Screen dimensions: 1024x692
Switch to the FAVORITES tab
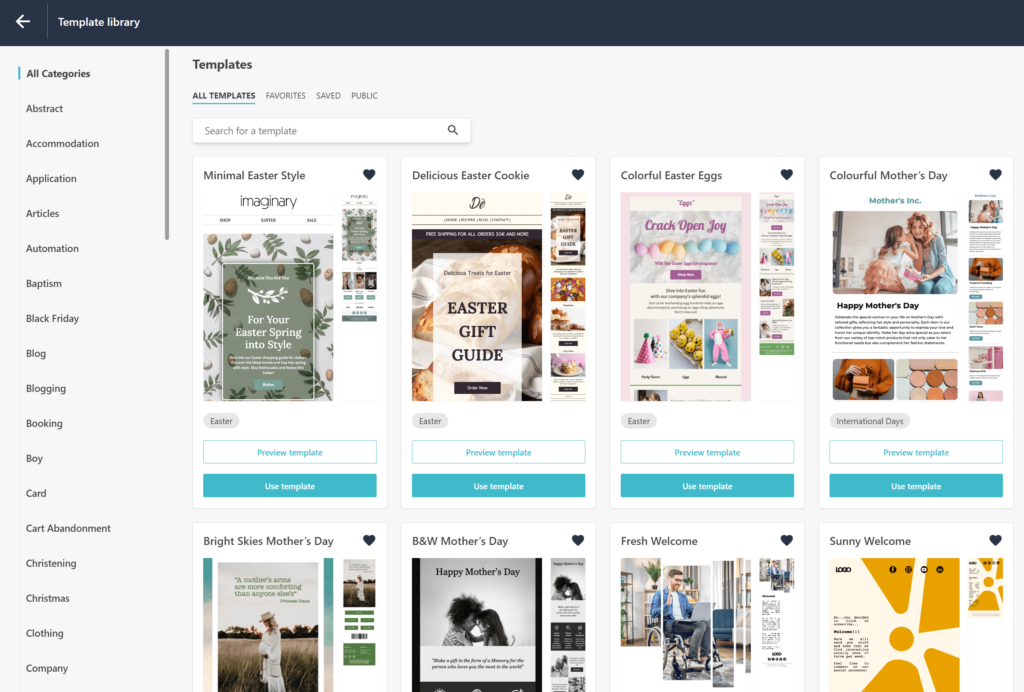coord(285,95)
